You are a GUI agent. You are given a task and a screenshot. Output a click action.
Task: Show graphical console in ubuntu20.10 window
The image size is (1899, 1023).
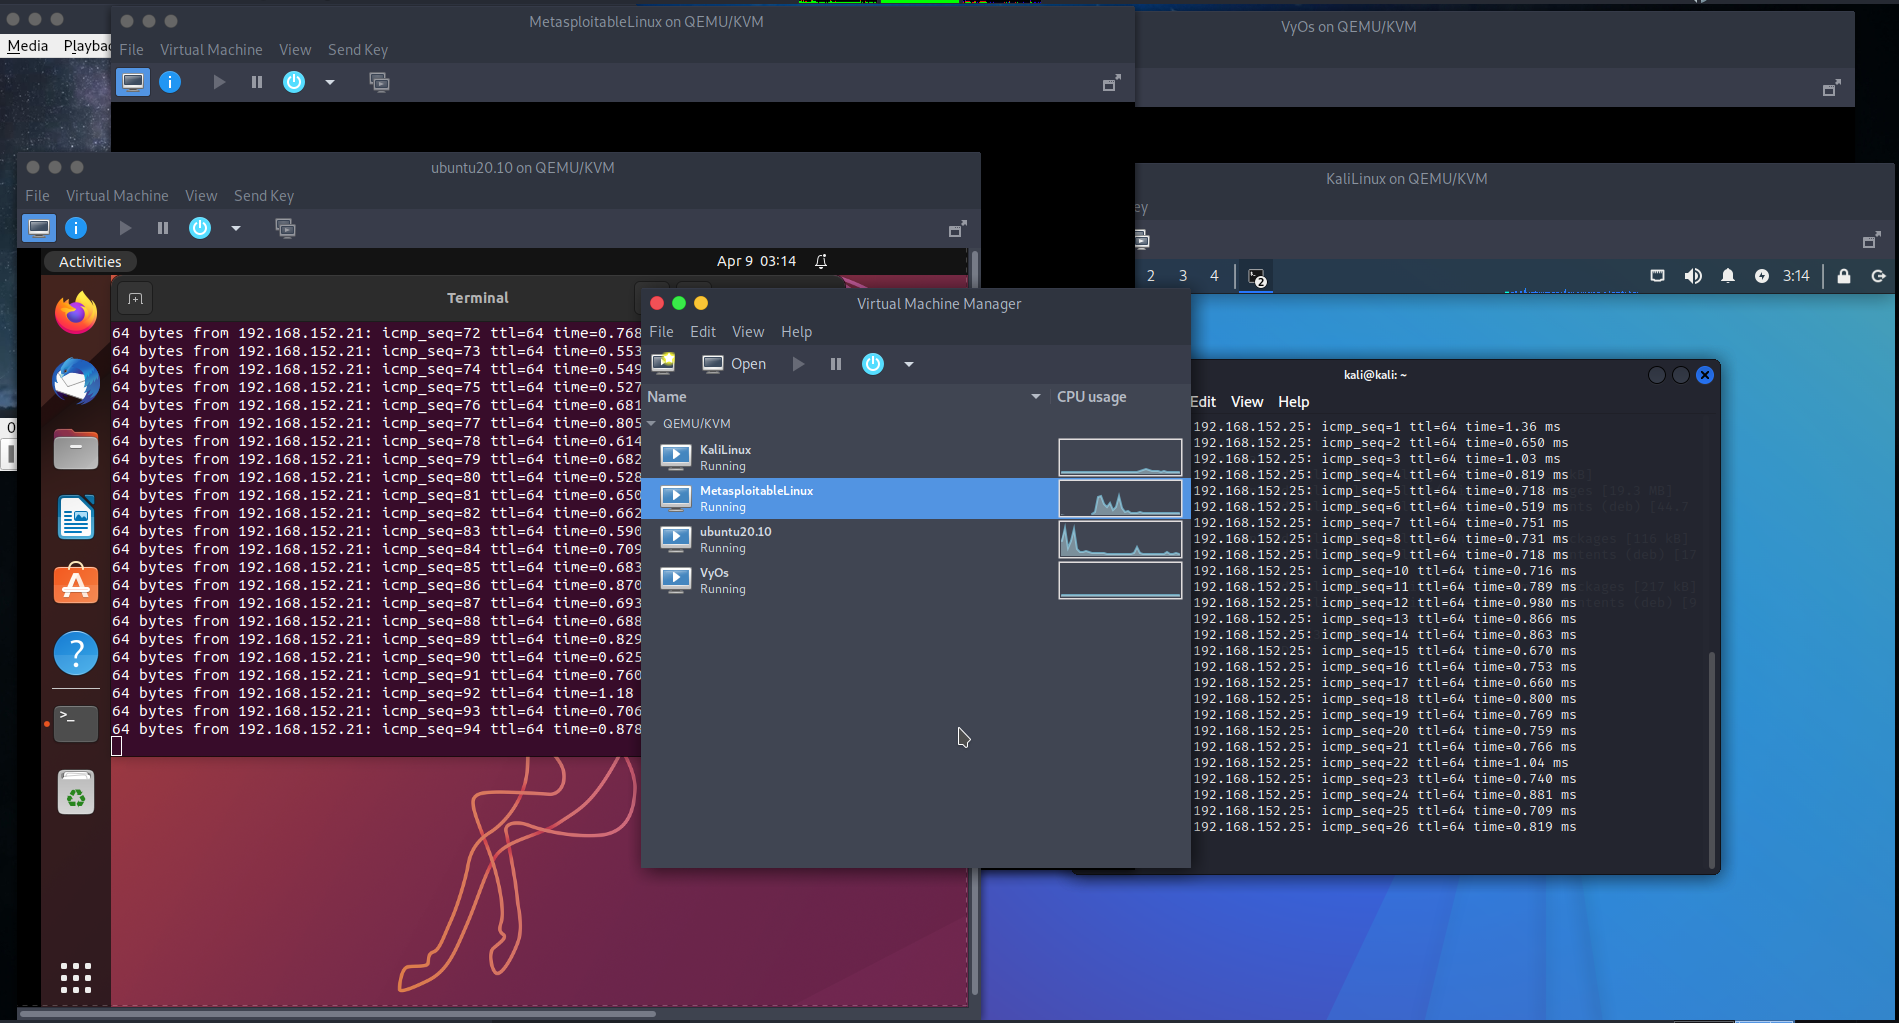[x=39, y=228]
